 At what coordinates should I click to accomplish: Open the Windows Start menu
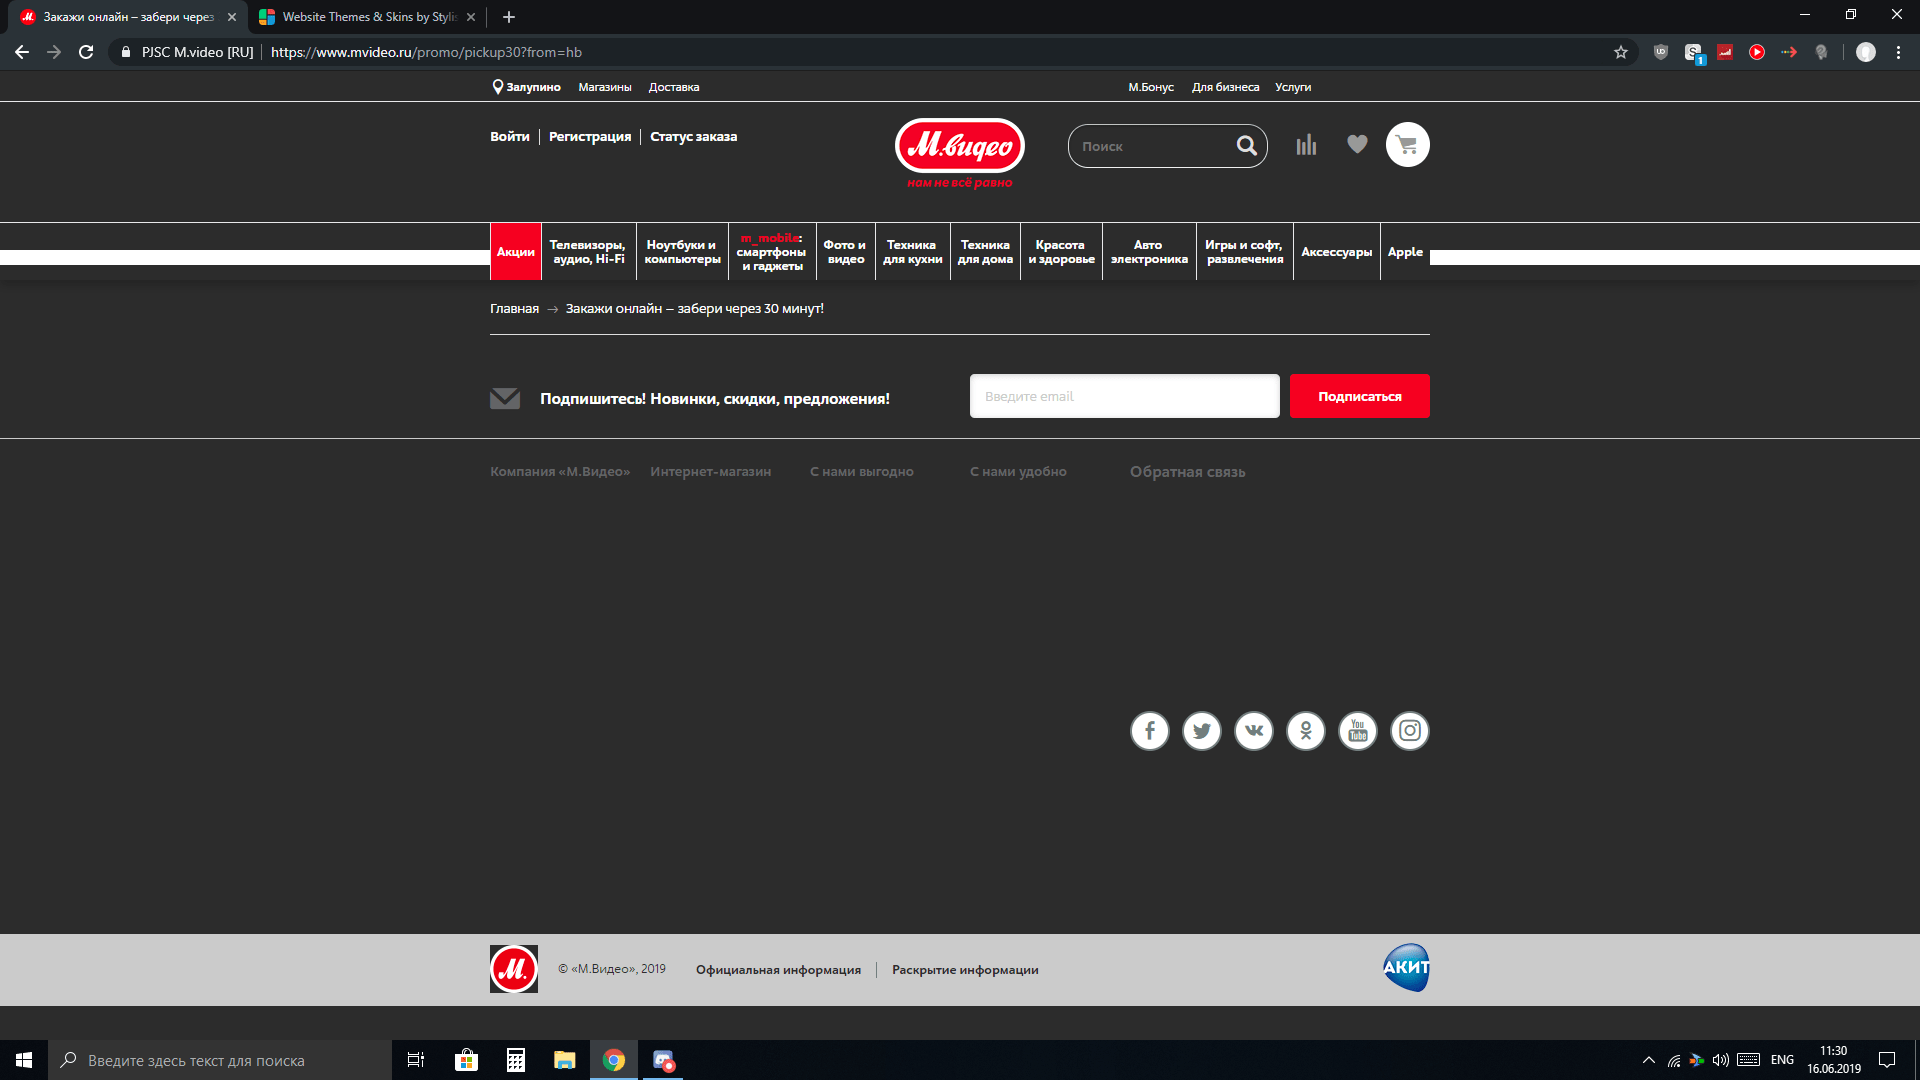click(24, 1060)
